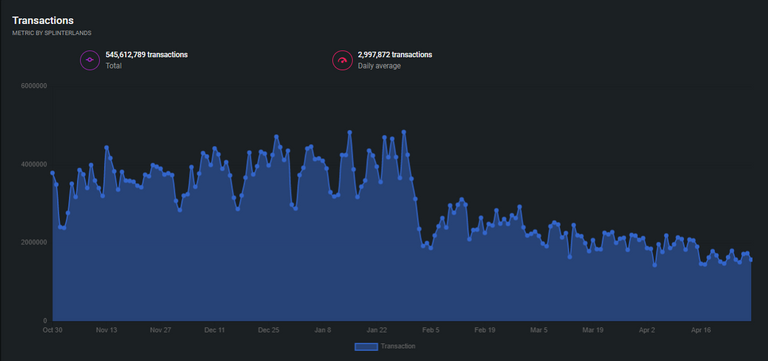Toggle the Transaction legend swatch
The width and height of the screenshot is (768, 361).
click(366, 347)
